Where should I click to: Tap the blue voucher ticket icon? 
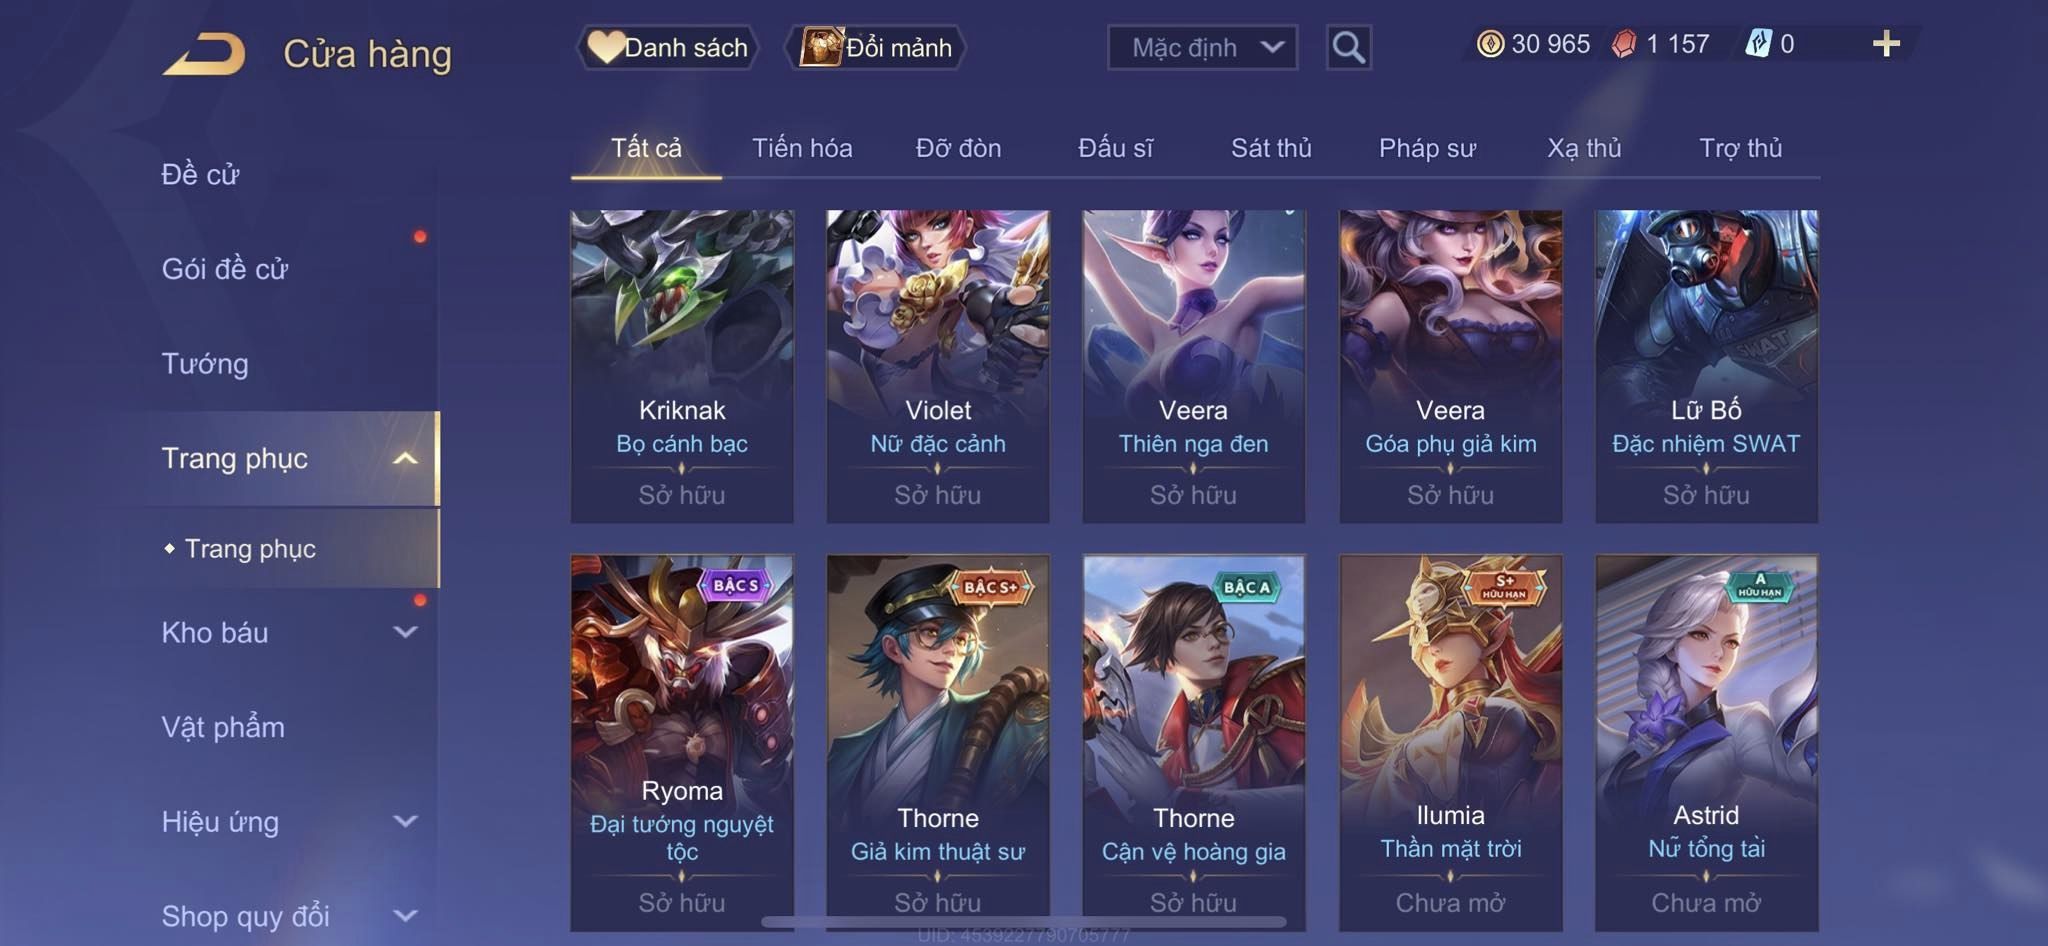[x=1758, y=44]
